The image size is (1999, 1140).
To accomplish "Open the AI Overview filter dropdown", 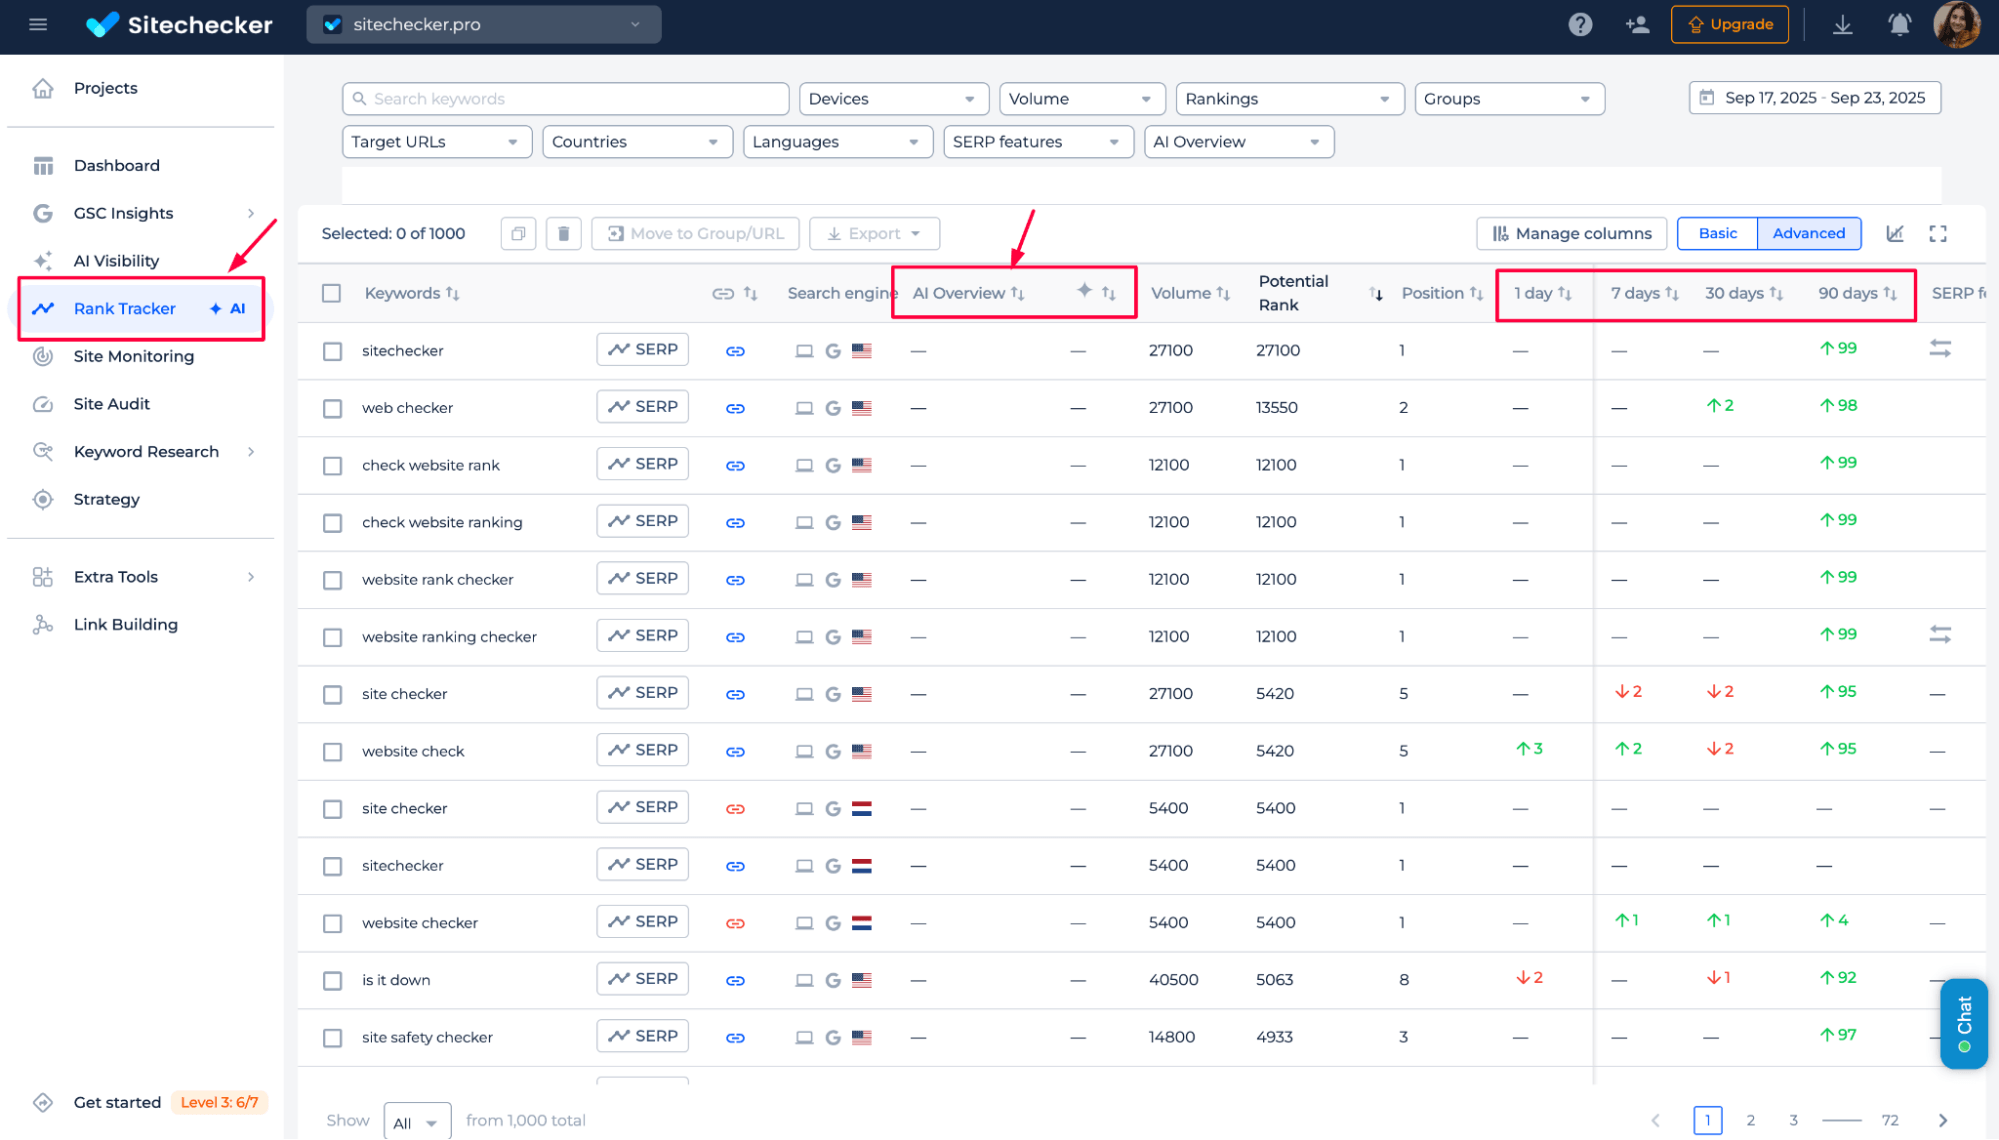I will 1238,142.
